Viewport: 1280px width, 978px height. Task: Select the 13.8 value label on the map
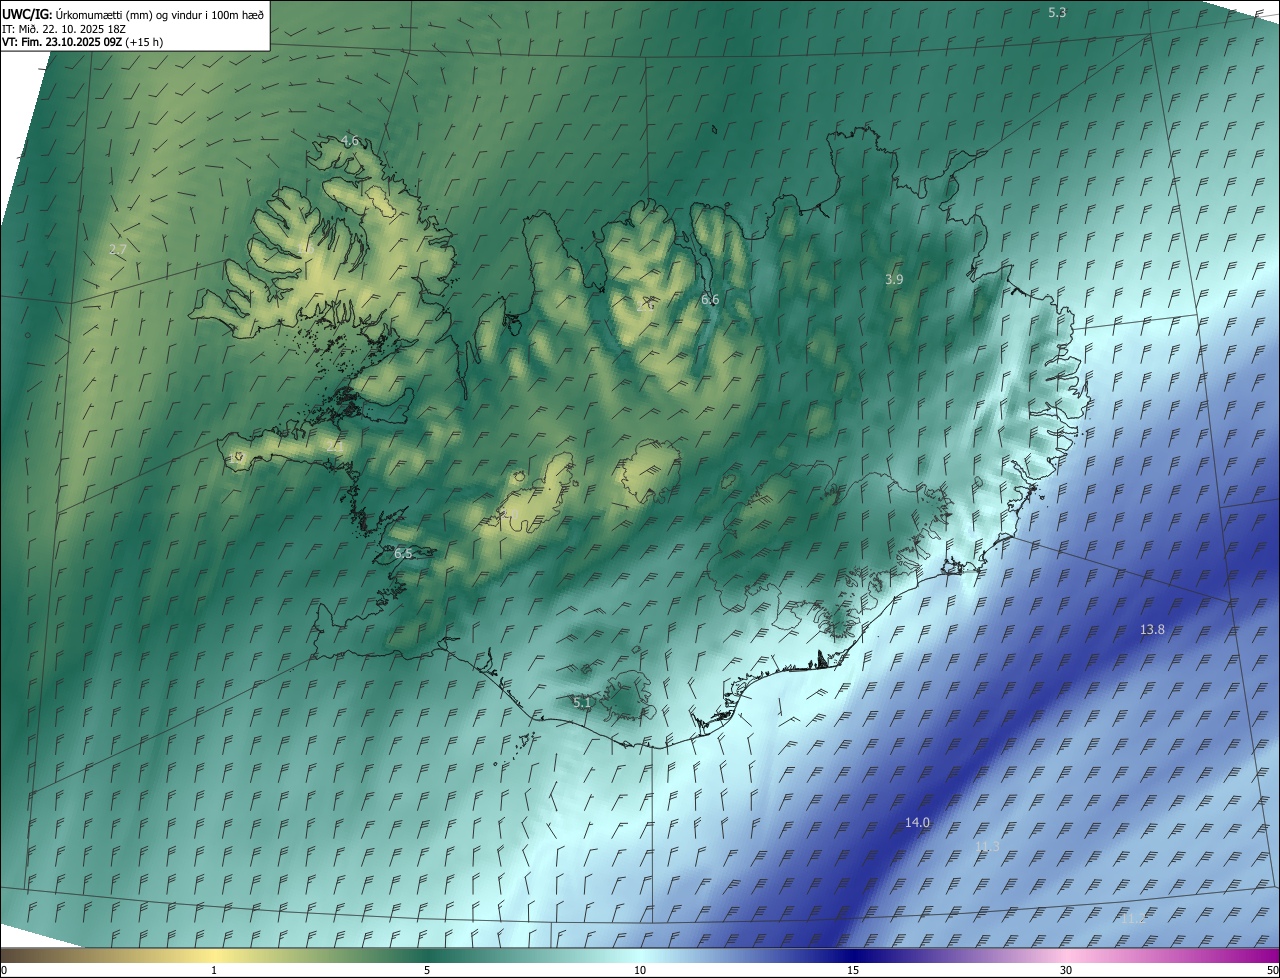pyautogui.click(x=1152, y=629)
